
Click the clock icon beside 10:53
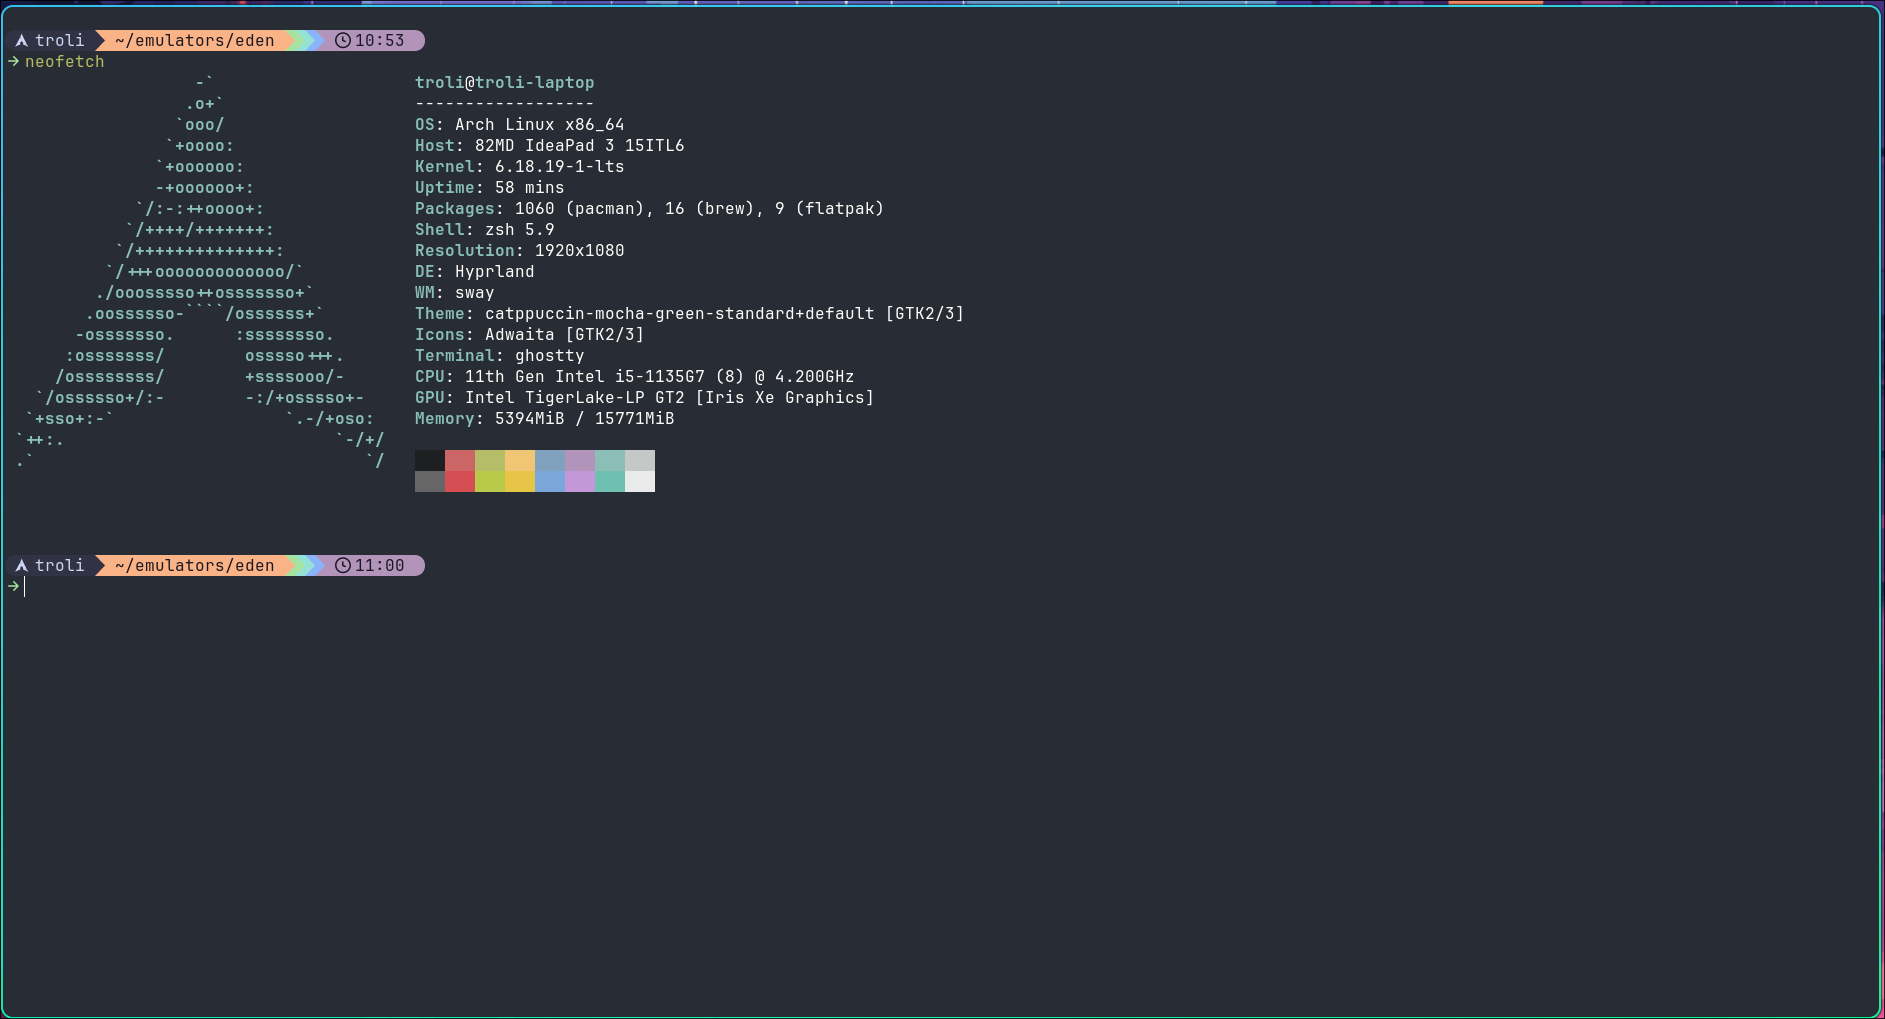tap(343, 41)
